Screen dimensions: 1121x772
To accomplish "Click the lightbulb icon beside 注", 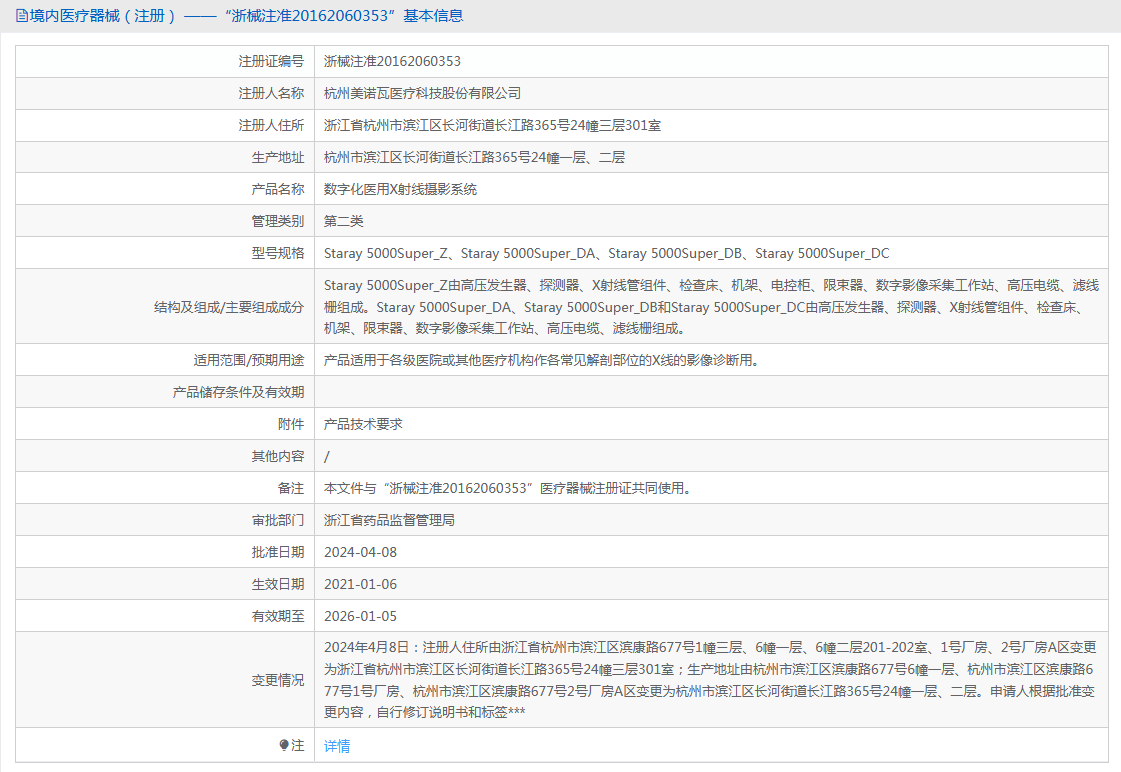I will pos(284,746).
